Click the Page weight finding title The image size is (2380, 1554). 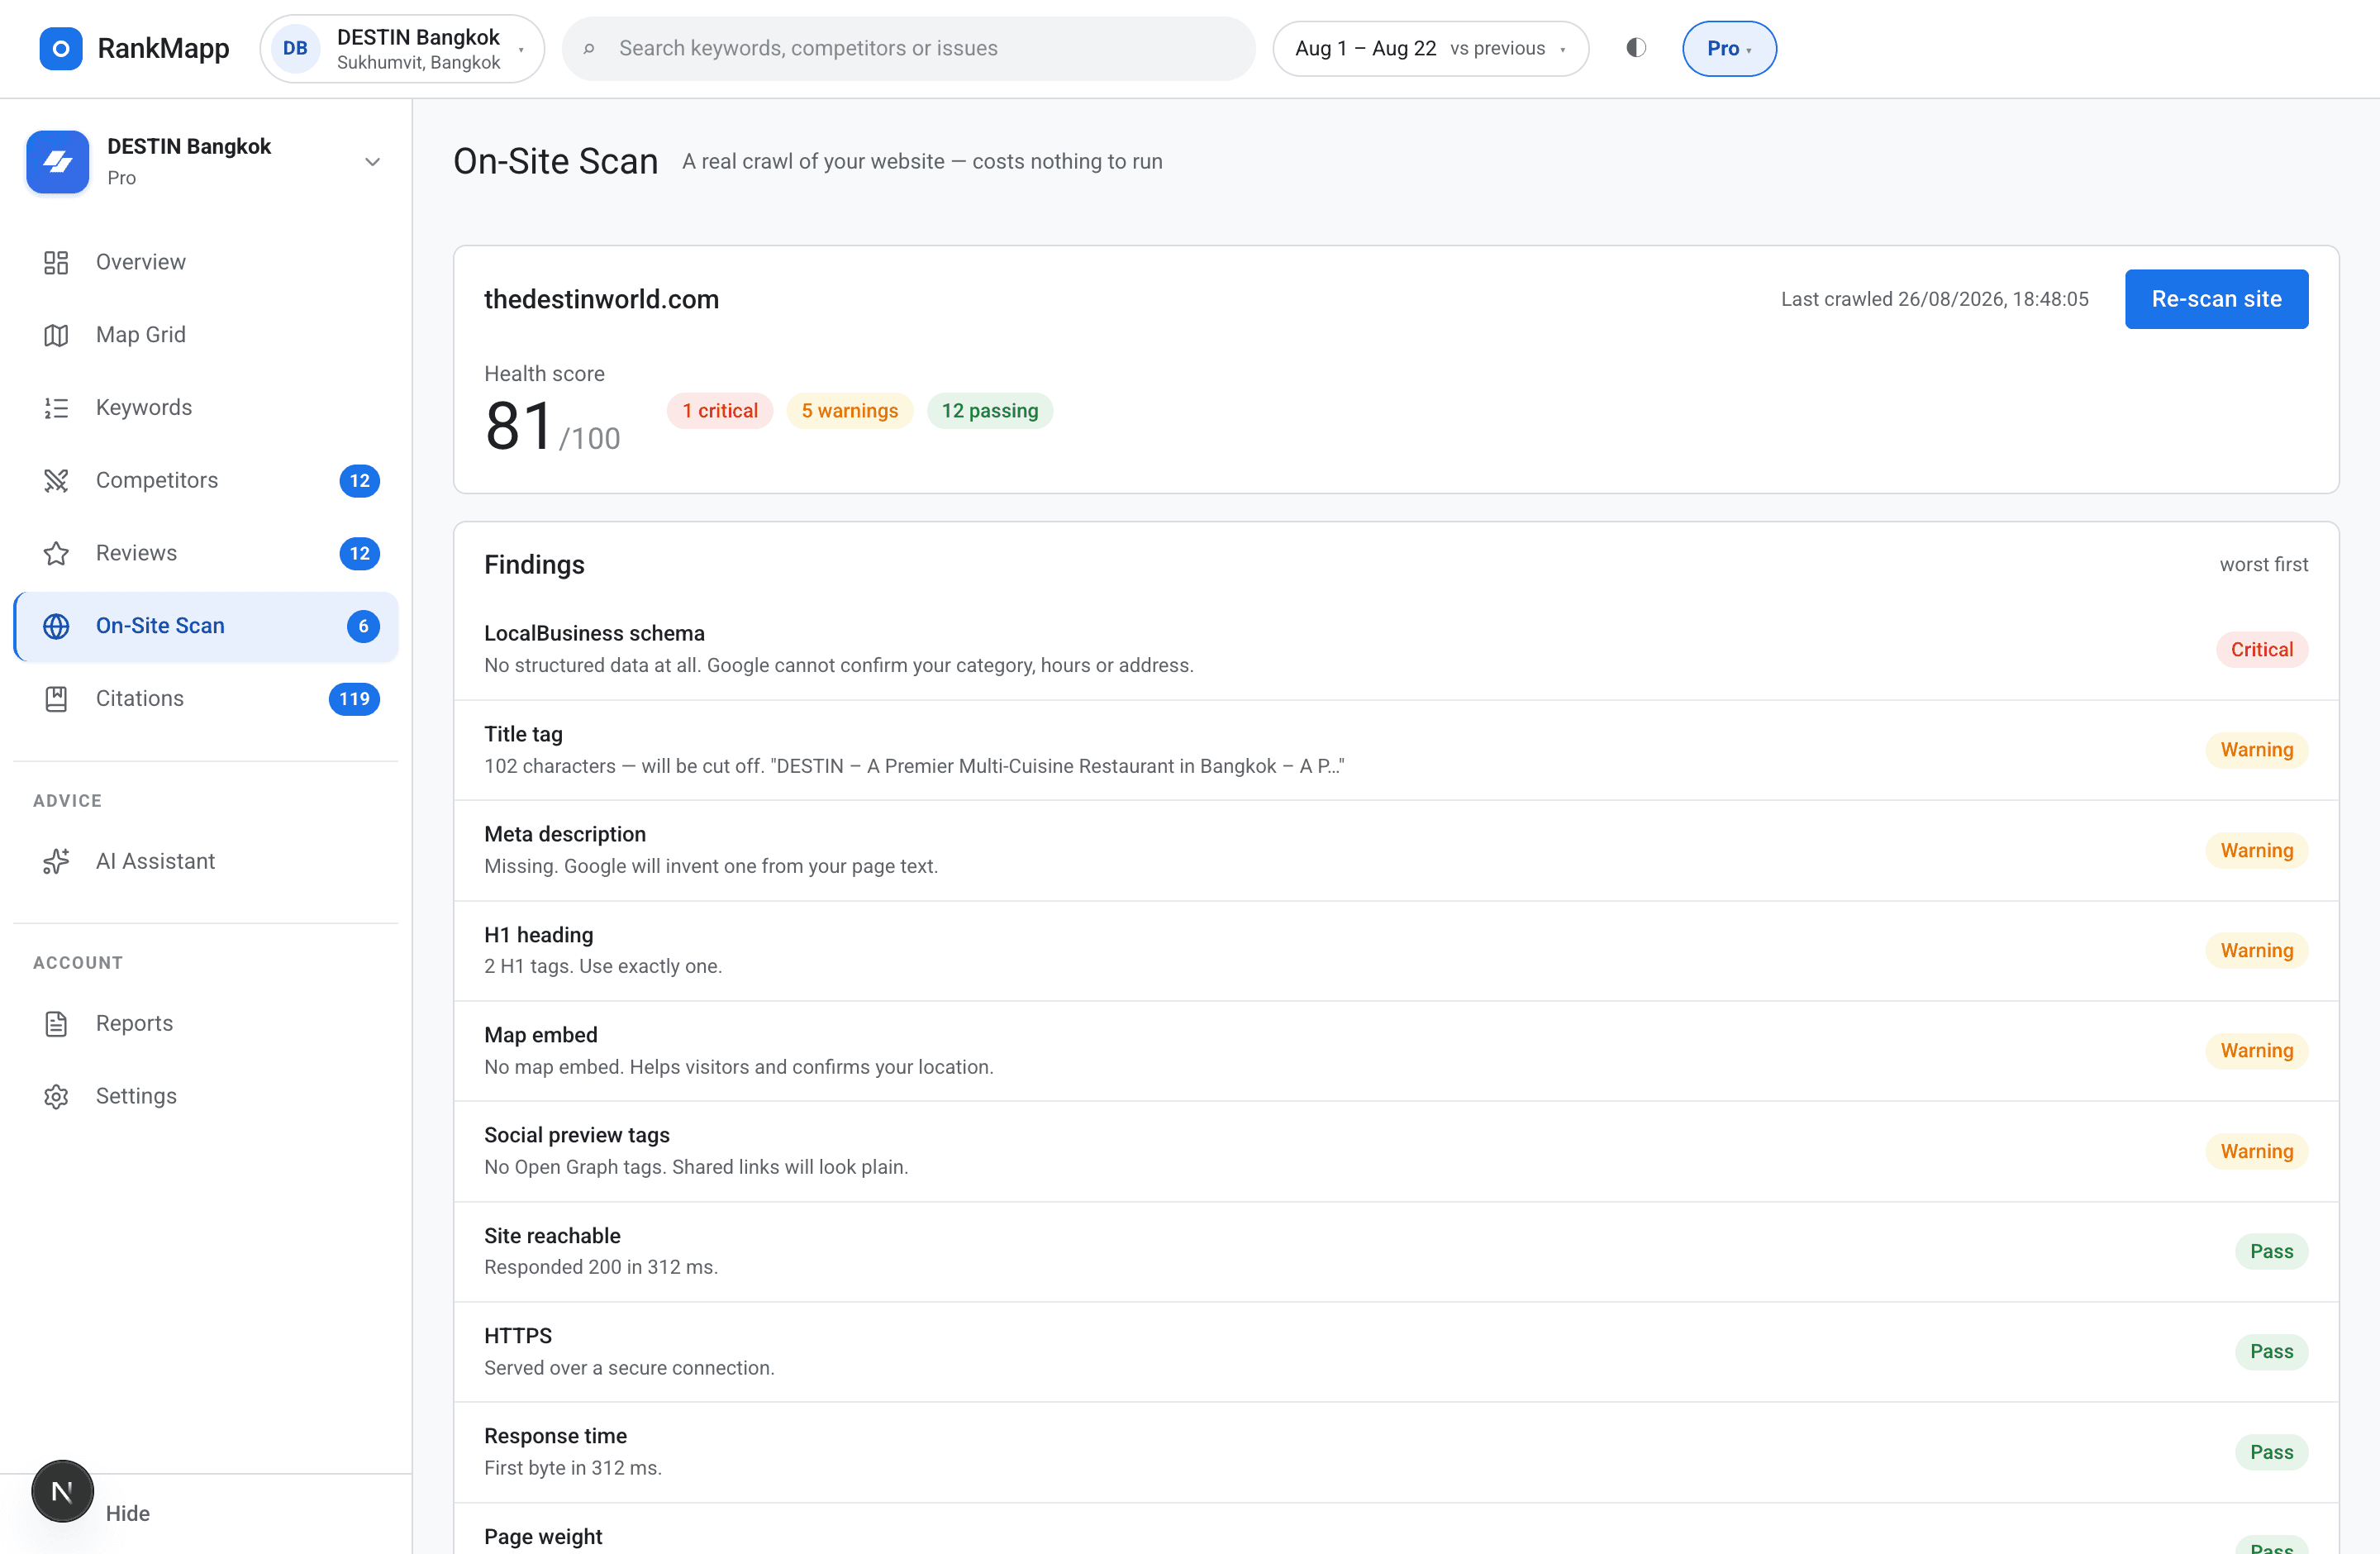pos(543,1537)
